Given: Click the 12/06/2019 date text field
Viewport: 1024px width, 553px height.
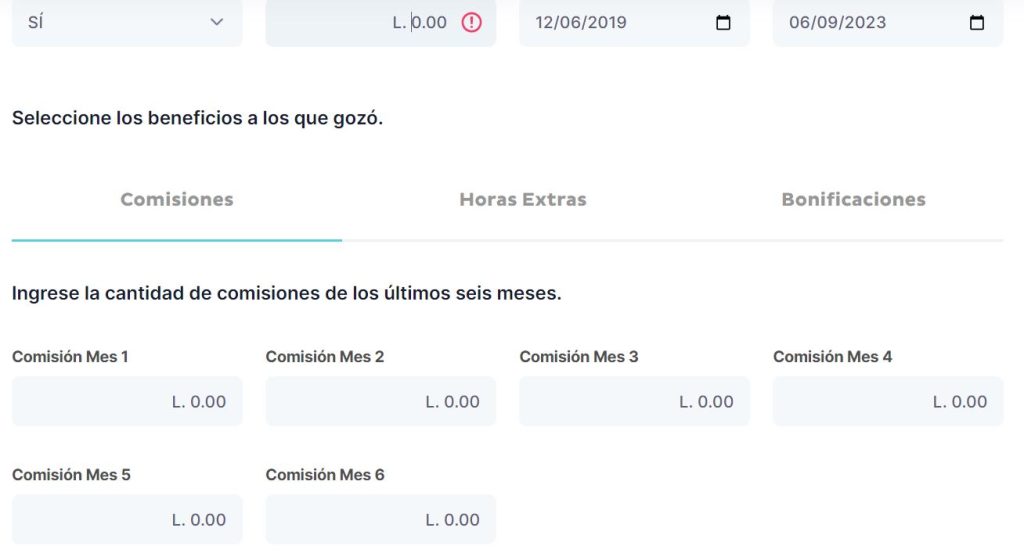Looking at the screenshot, I should pyautogui.click(x=600, y=22).
